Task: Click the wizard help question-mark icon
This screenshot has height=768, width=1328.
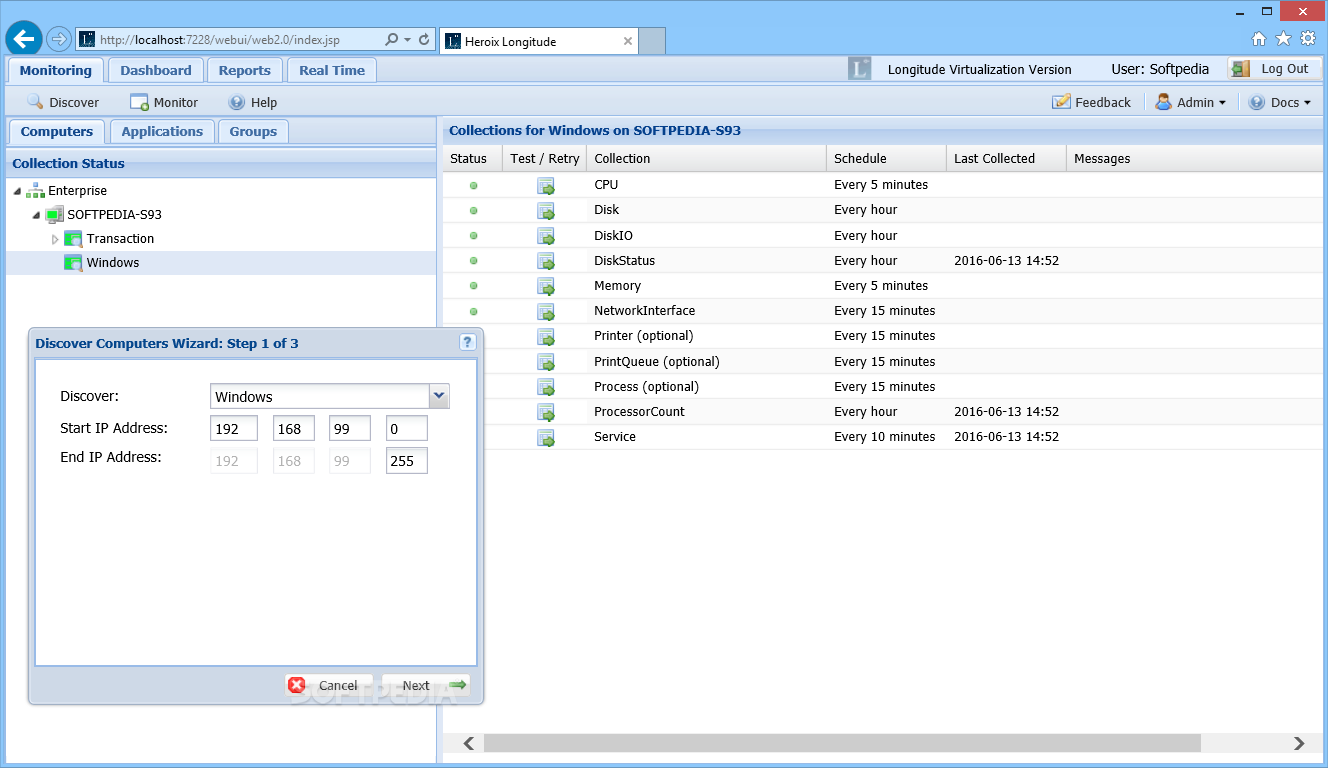Action: [467, 342]
